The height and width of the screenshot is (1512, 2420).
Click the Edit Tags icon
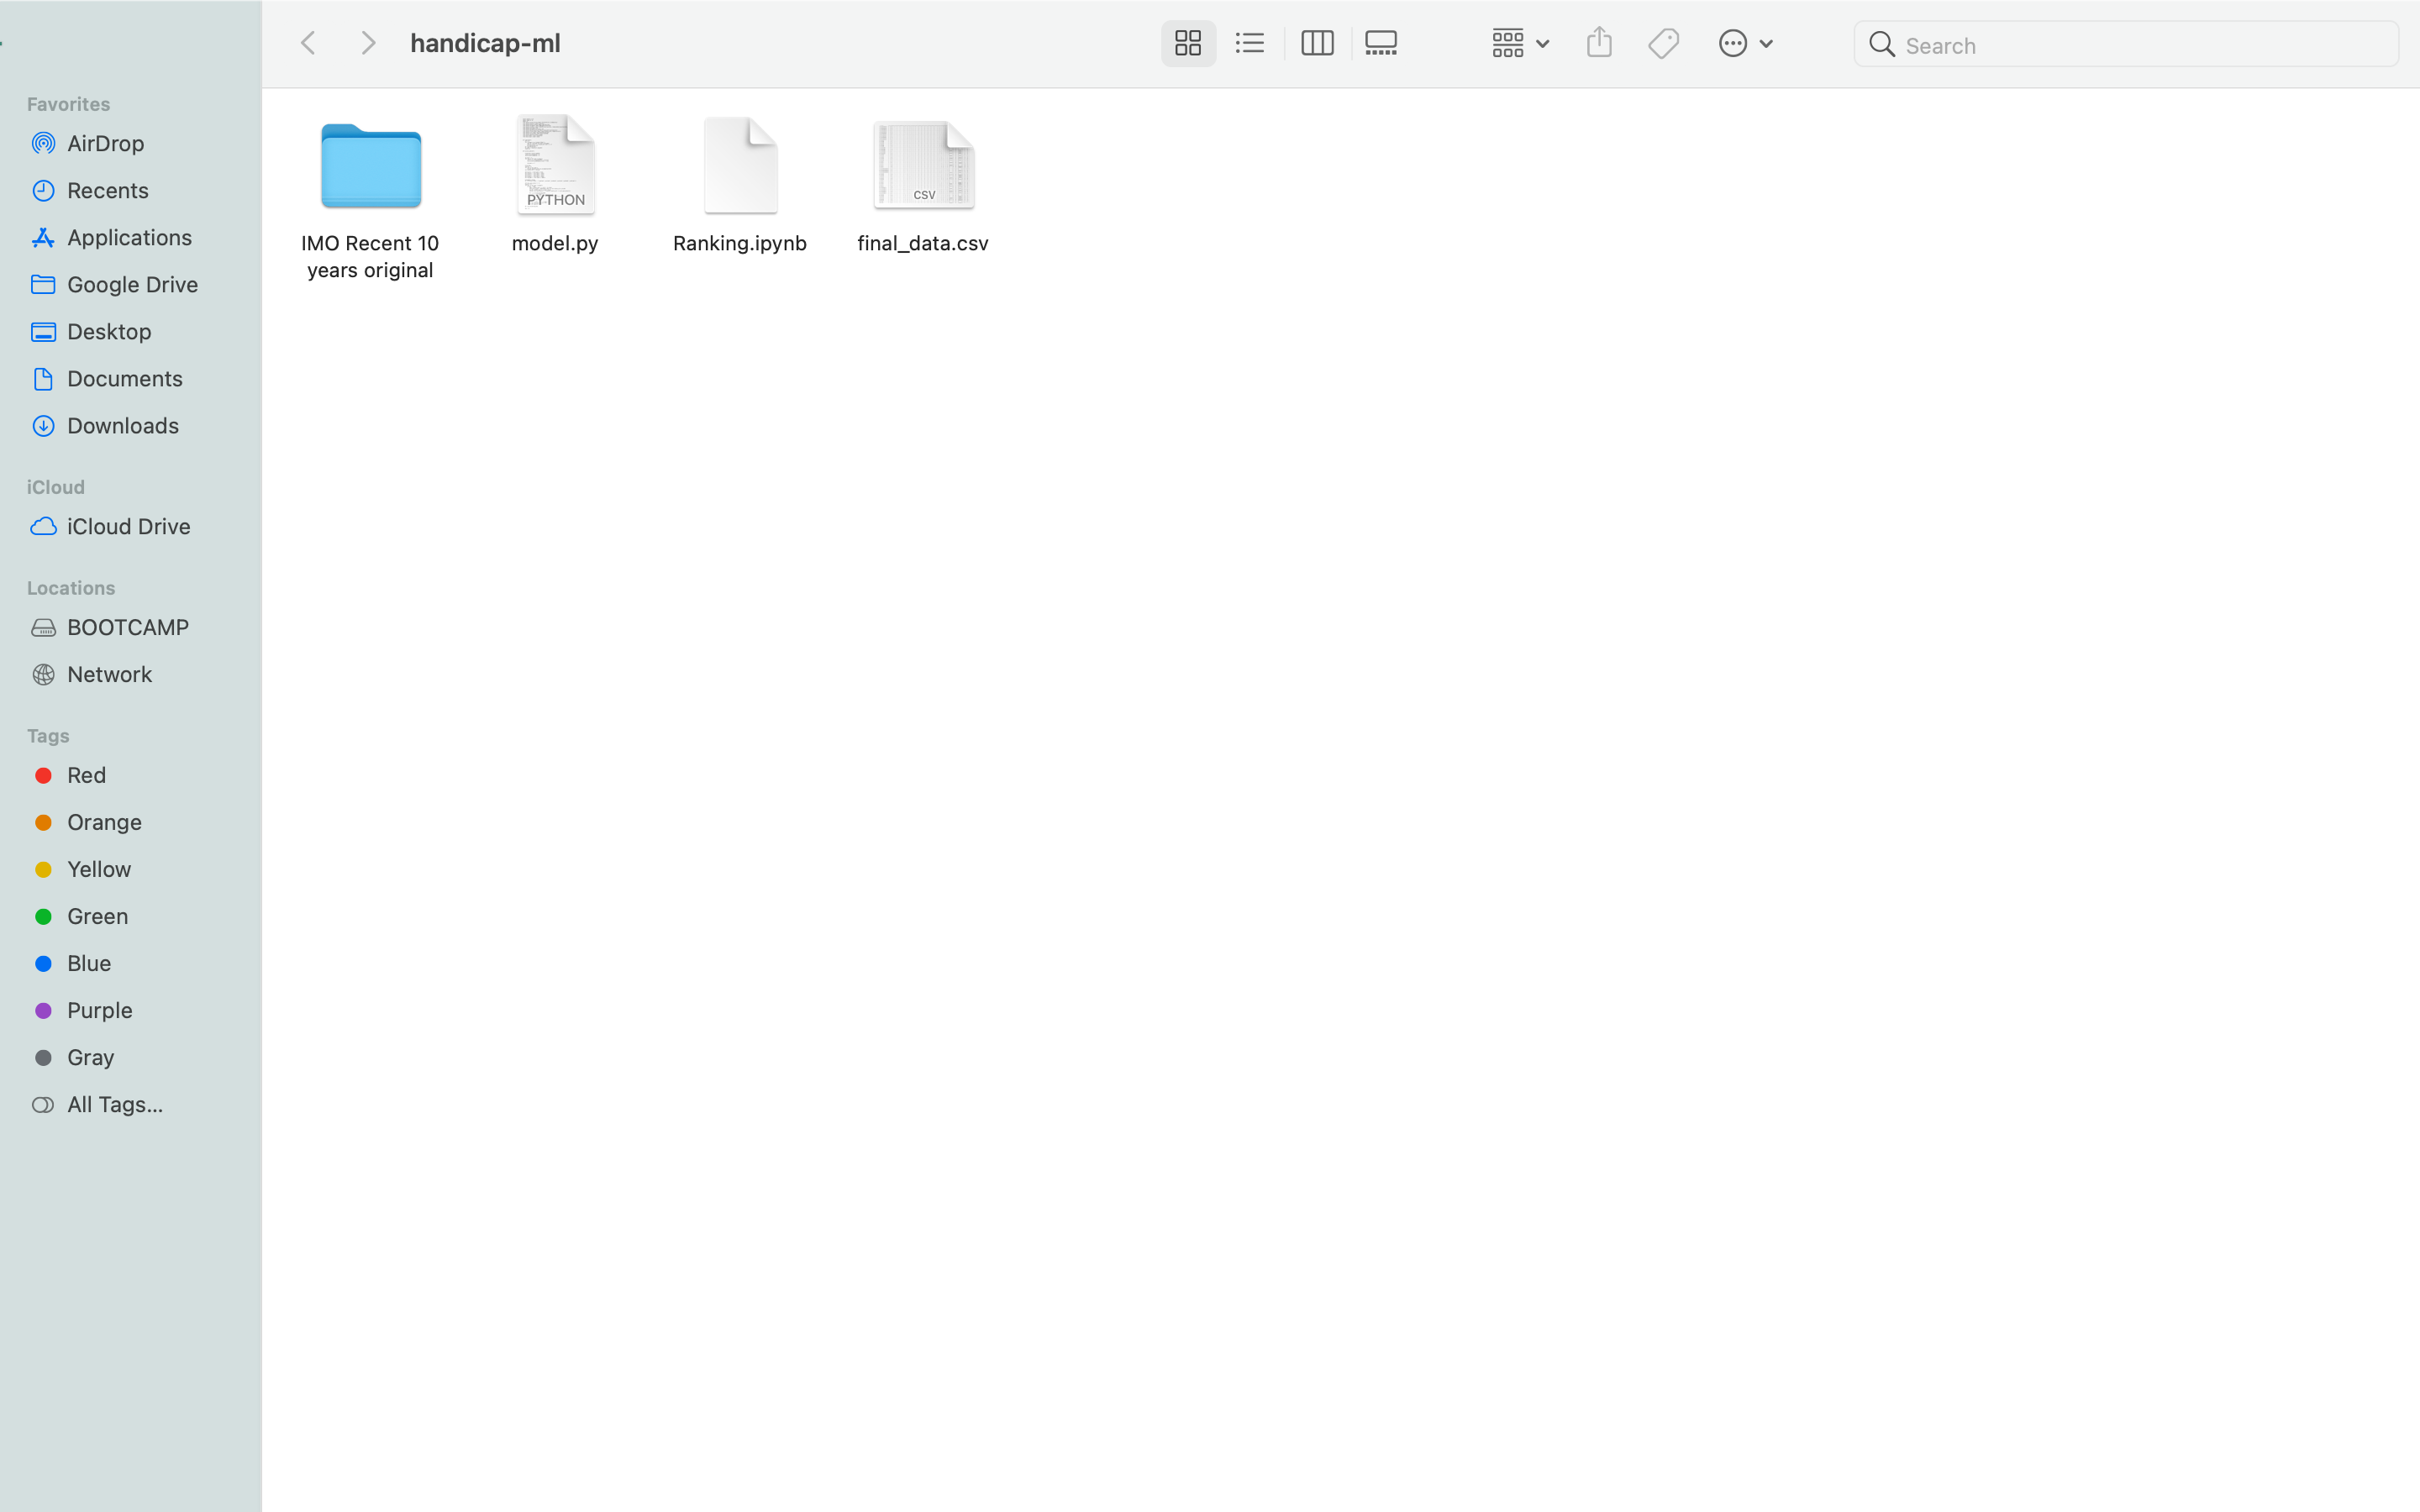(1663, 43)
